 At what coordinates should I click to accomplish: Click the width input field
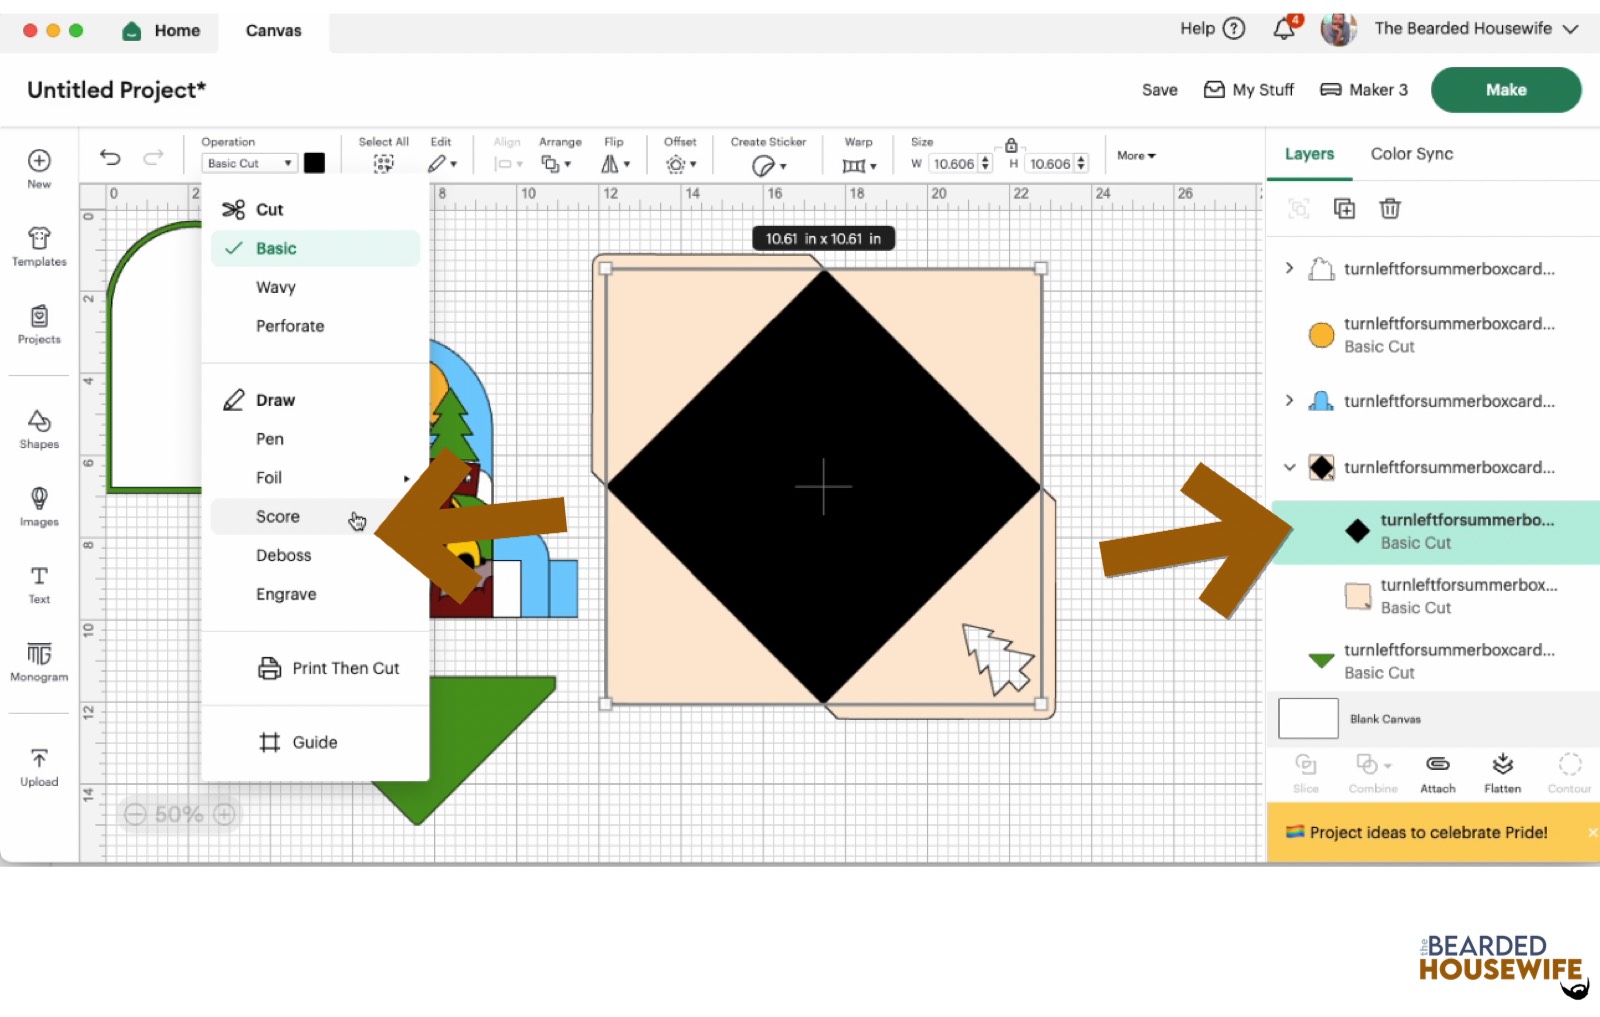(953, 163)
